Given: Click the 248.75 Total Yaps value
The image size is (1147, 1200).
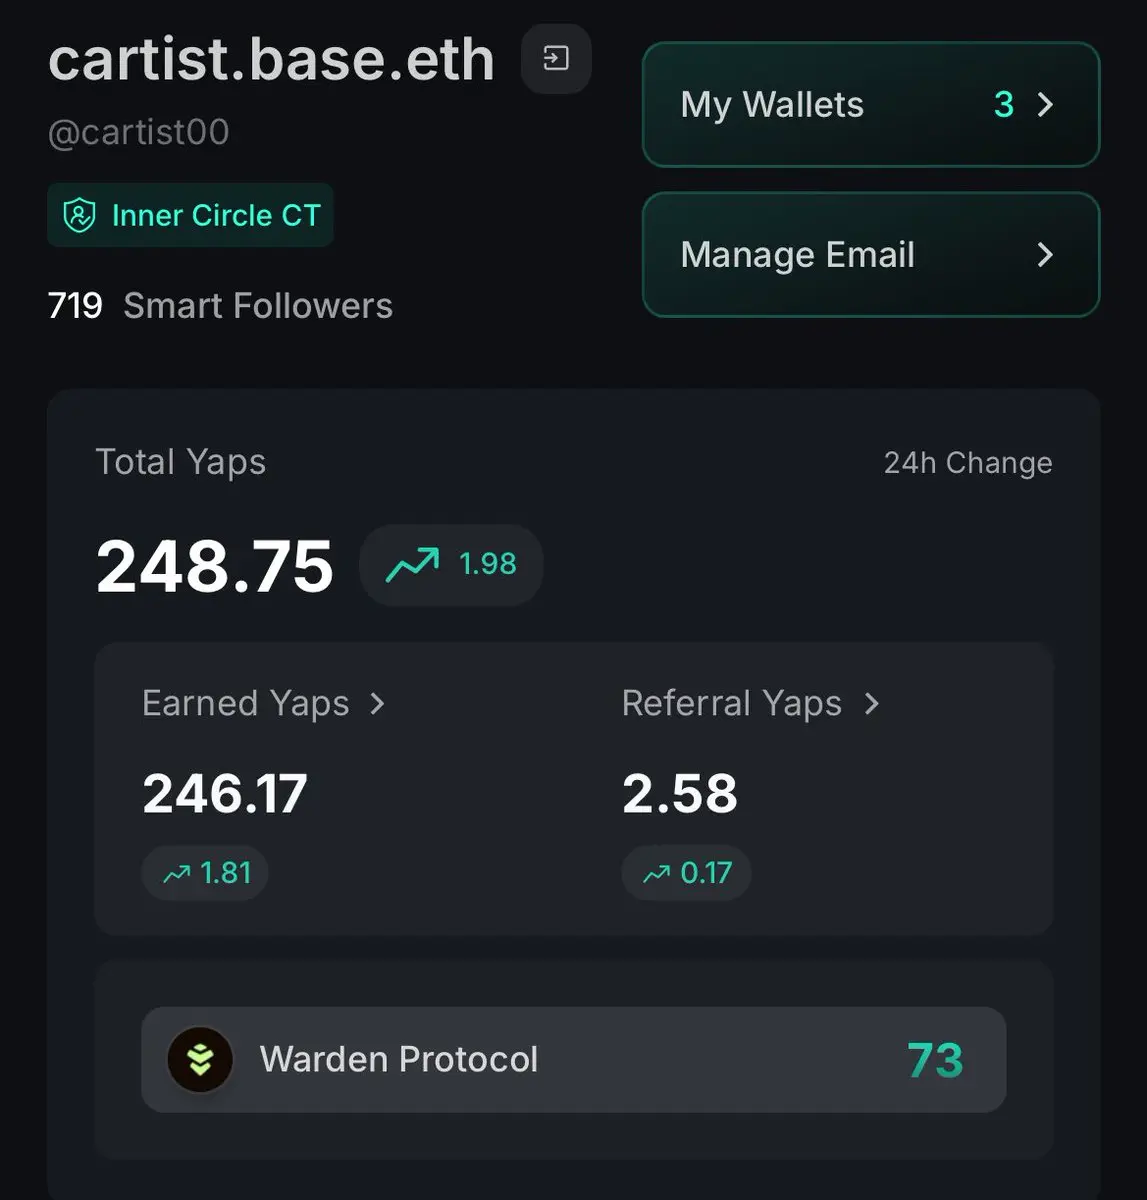Looking at the screenshot, I should tap(215, 566).
